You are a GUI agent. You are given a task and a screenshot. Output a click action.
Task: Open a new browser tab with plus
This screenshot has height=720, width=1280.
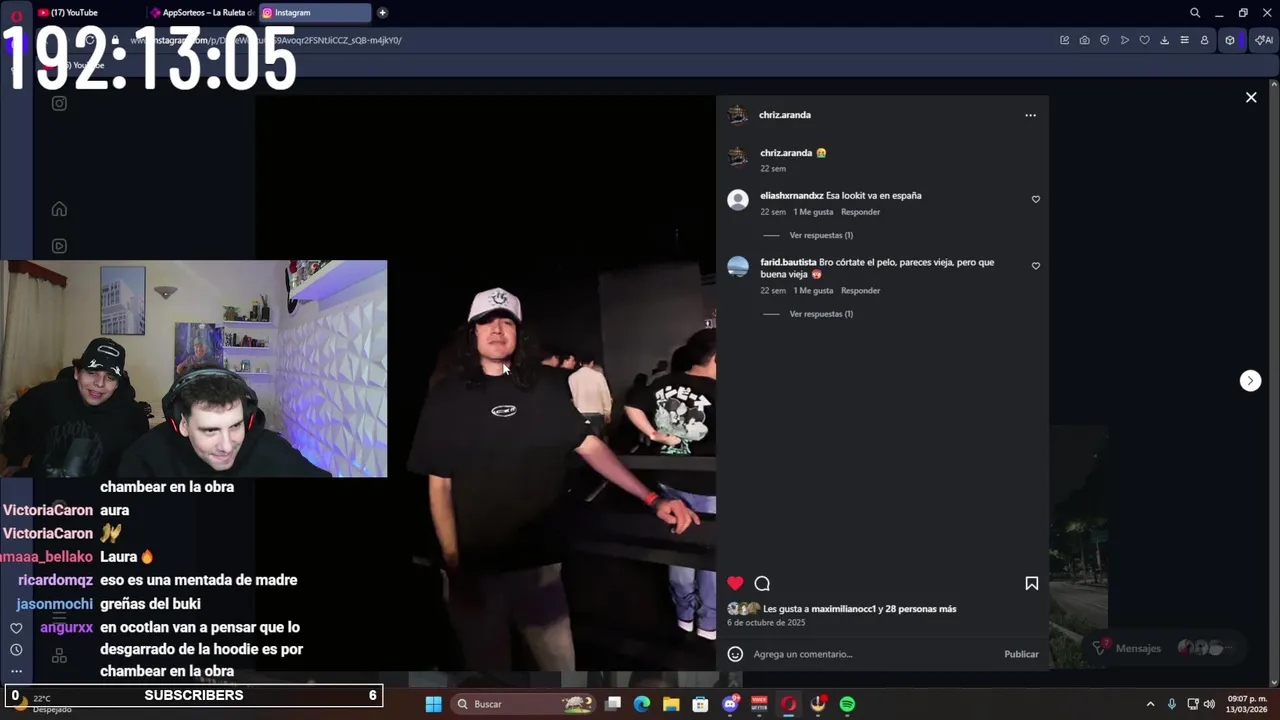coord(382,13)
